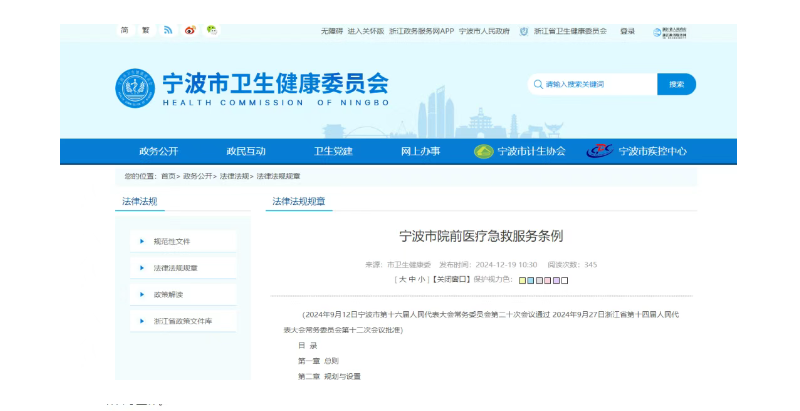The image size is (800, 411).
Task: Pick the yellow eye-protection color swatch
Action: 522,281
